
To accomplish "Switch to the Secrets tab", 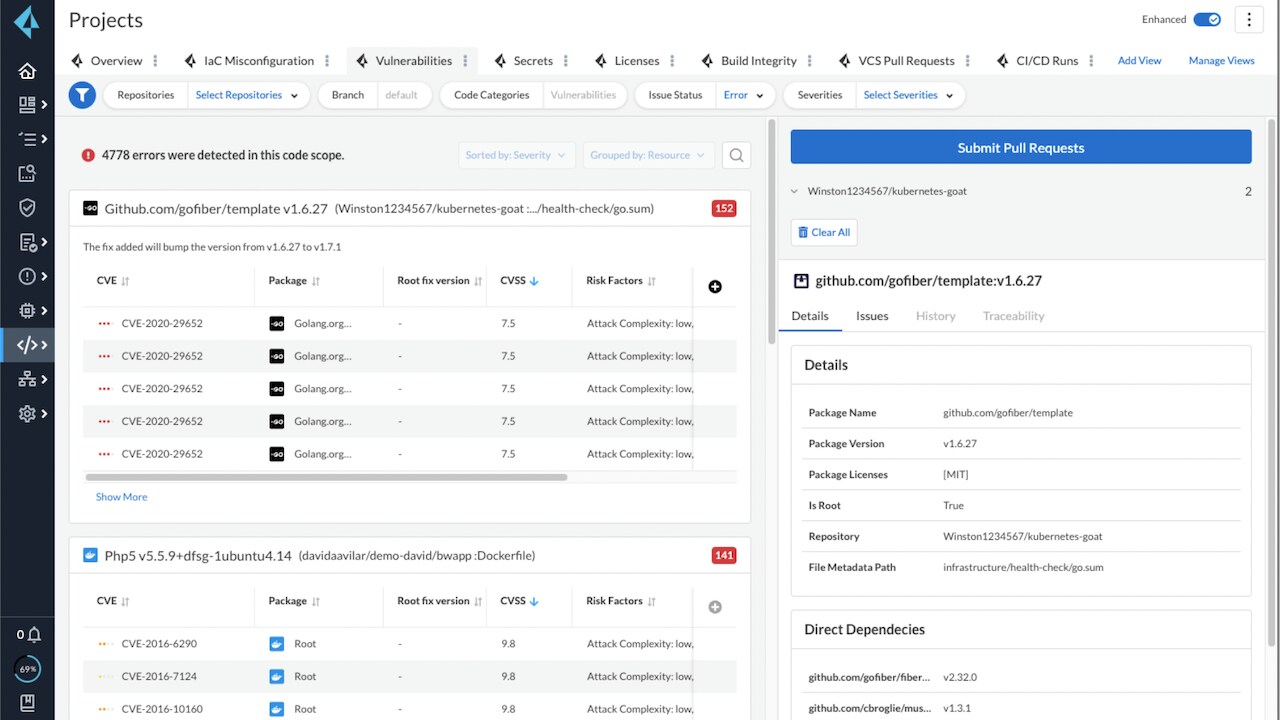I will pos(532,61).
